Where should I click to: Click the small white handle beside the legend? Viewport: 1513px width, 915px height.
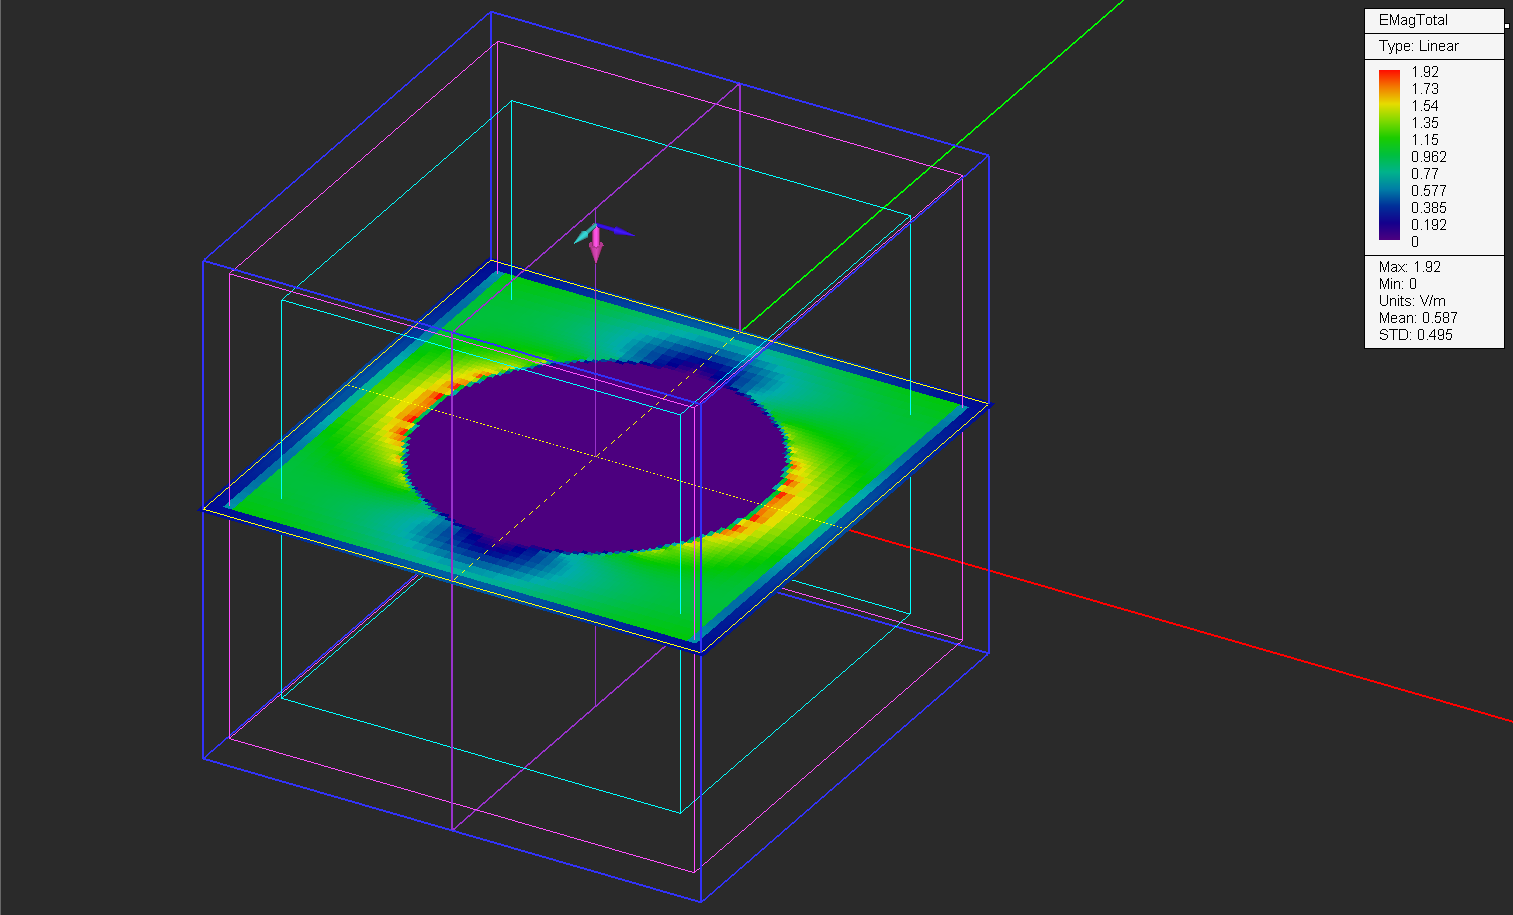pos(1507,25)
